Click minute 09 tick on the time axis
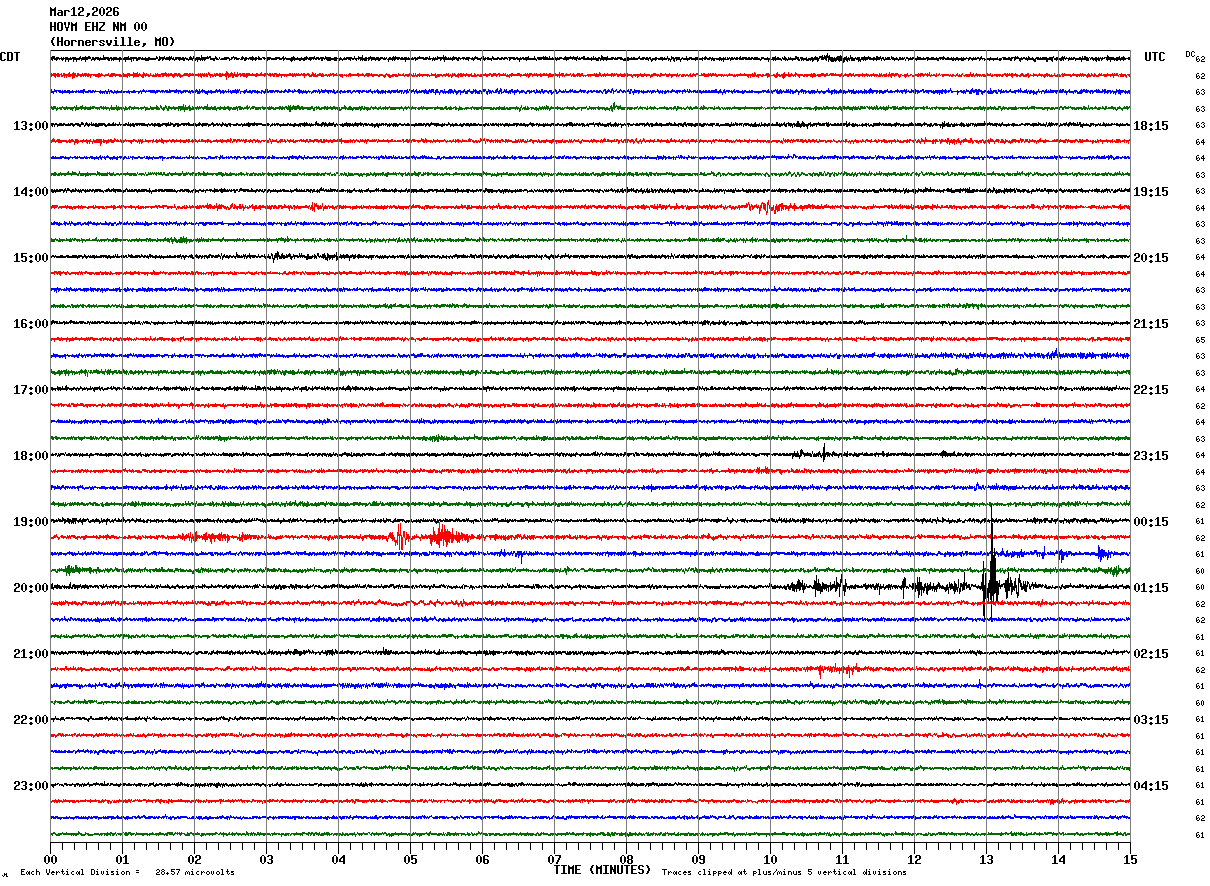The image size is (1210, 886). click(698, 859)
